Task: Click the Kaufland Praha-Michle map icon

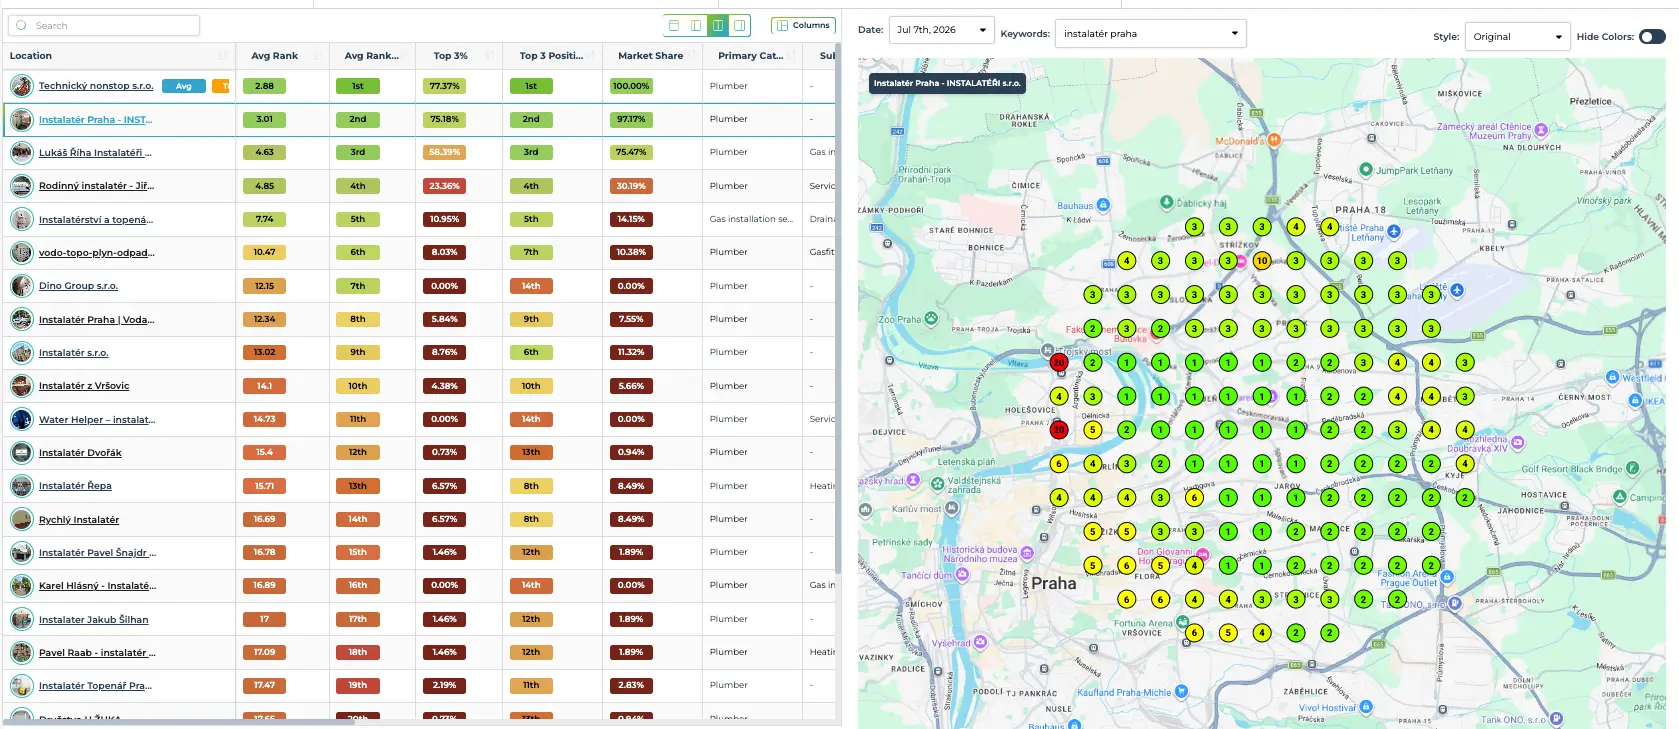Action: coord(1181,691)
